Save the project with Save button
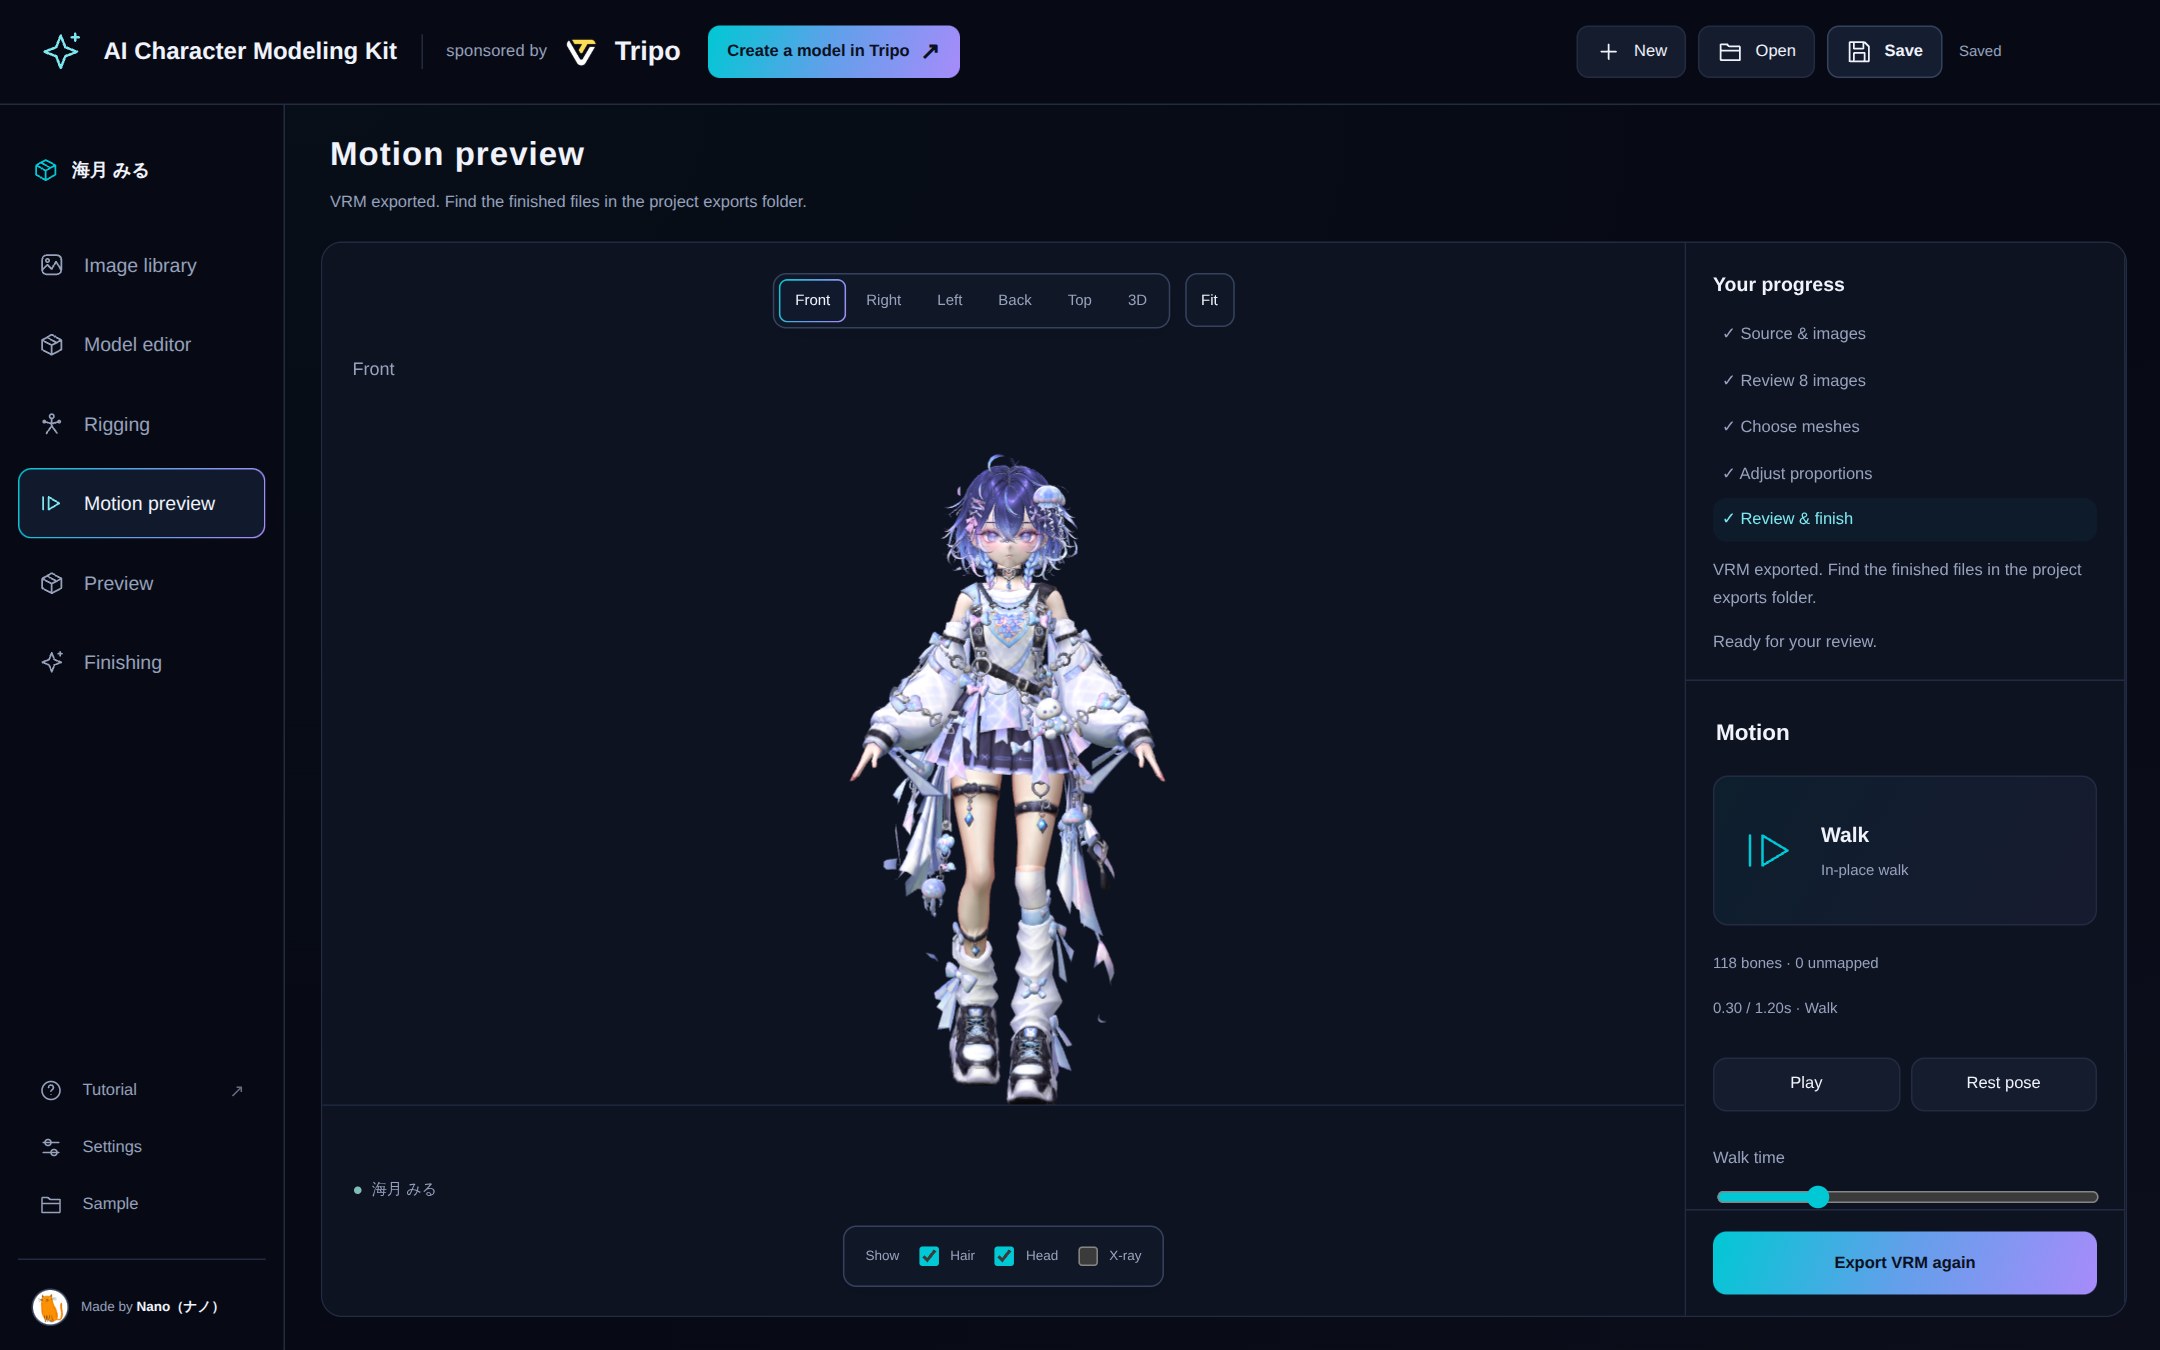Viewport: 2160px width, 1350px height. (1884, 51)
